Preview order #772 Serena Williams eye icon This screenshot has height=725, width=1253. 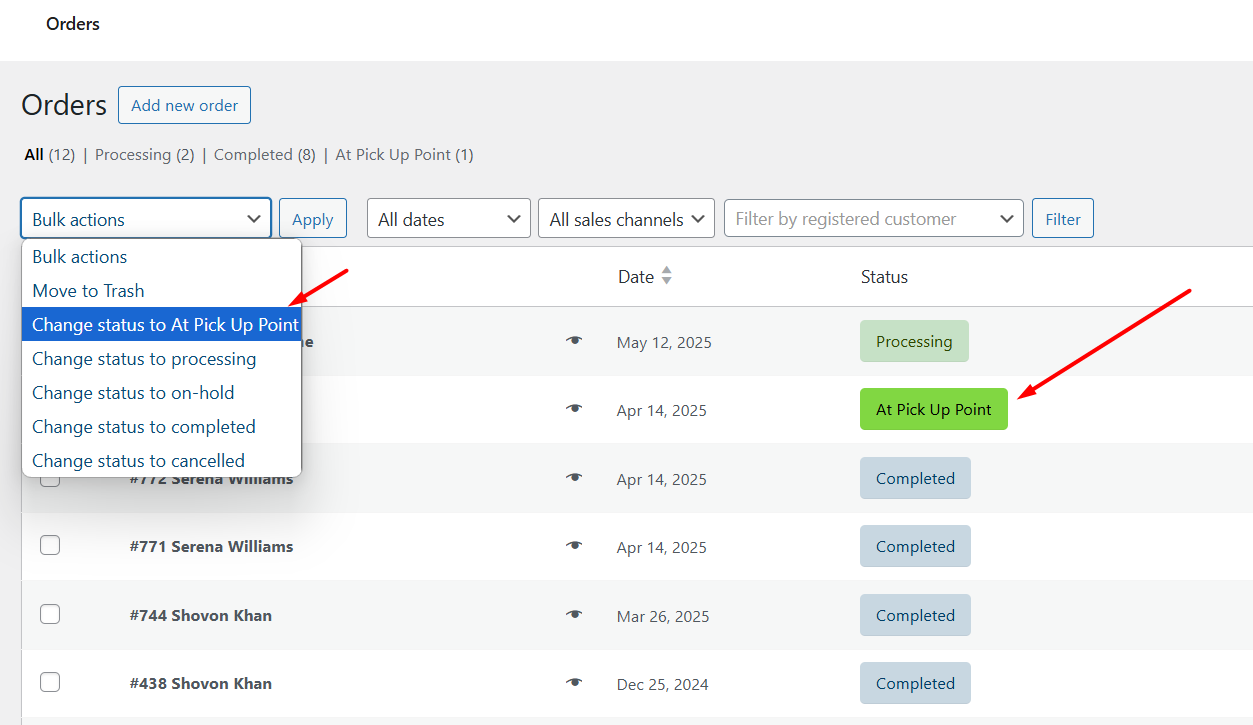[574, 478]
